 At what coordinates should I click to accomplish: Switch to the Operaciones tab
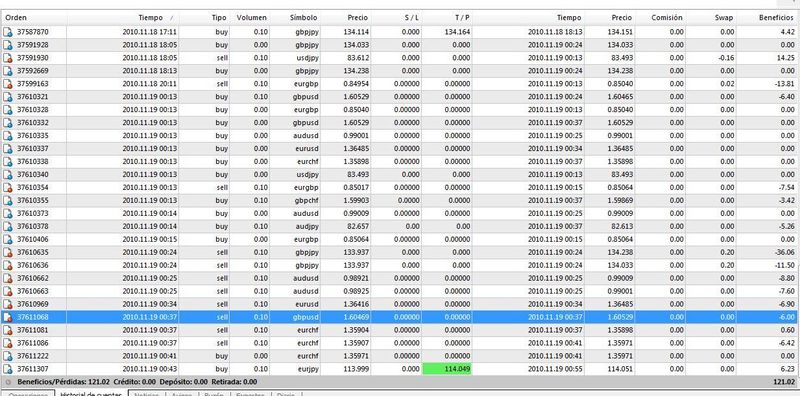[x=29, y=395]
